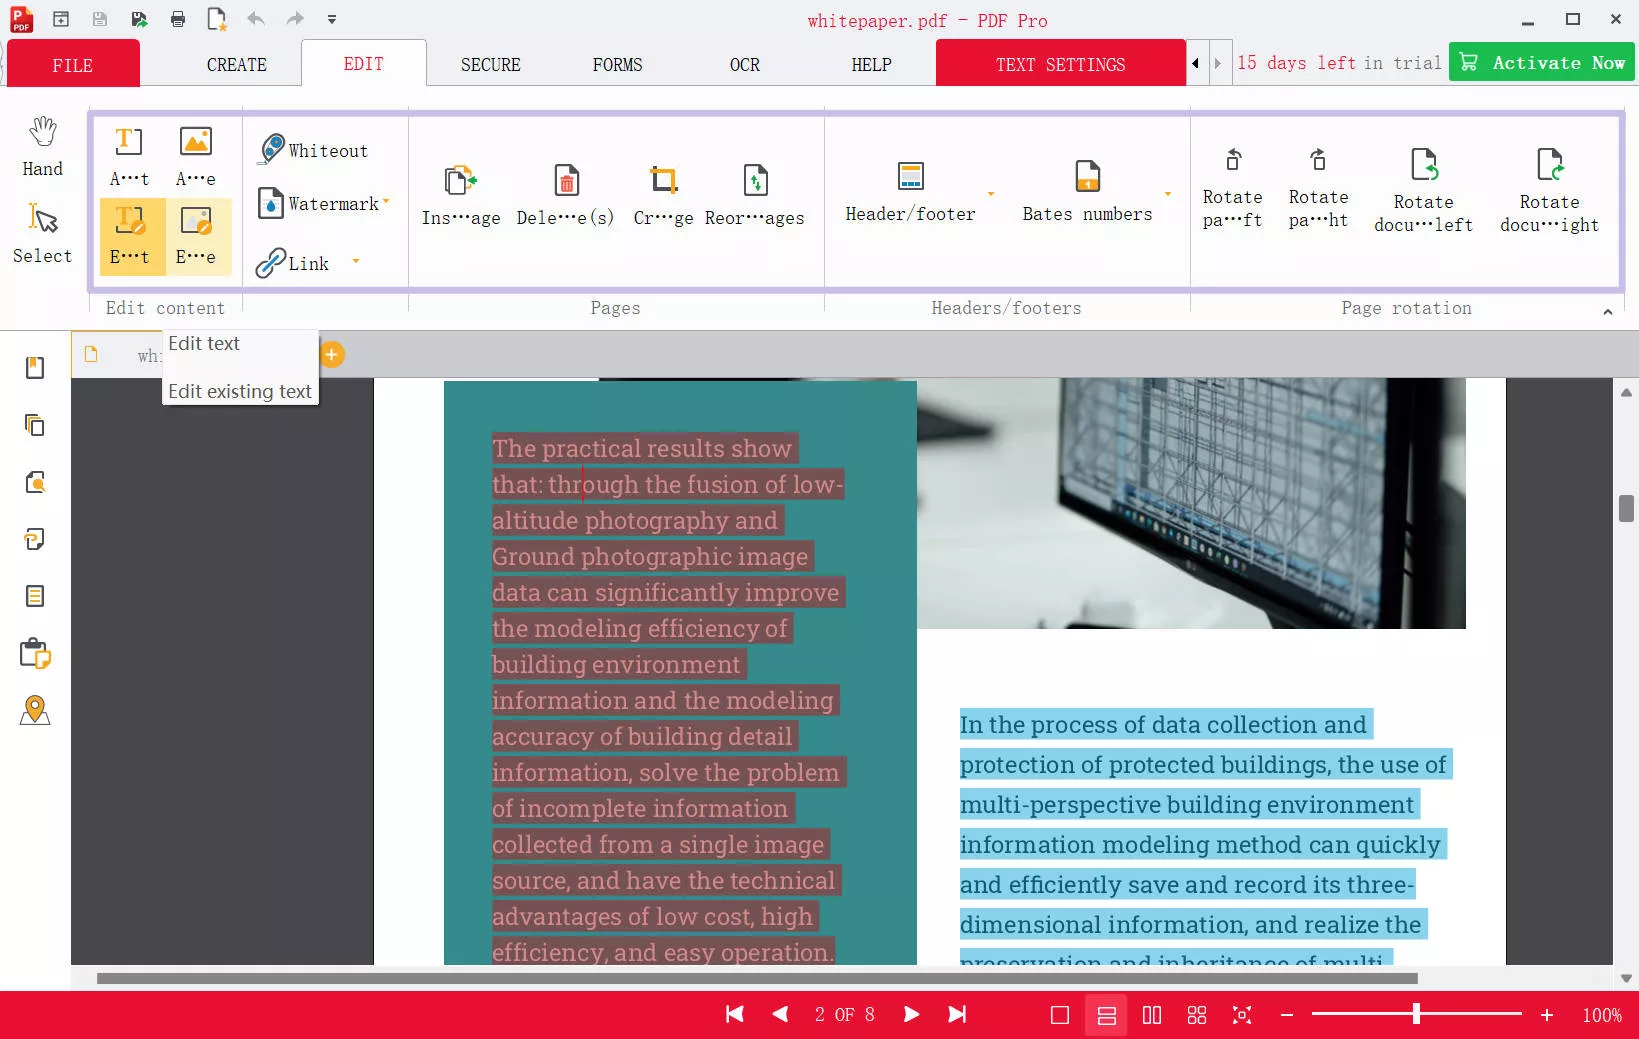Toggle continuous page view

[x=1106, y=1015]
